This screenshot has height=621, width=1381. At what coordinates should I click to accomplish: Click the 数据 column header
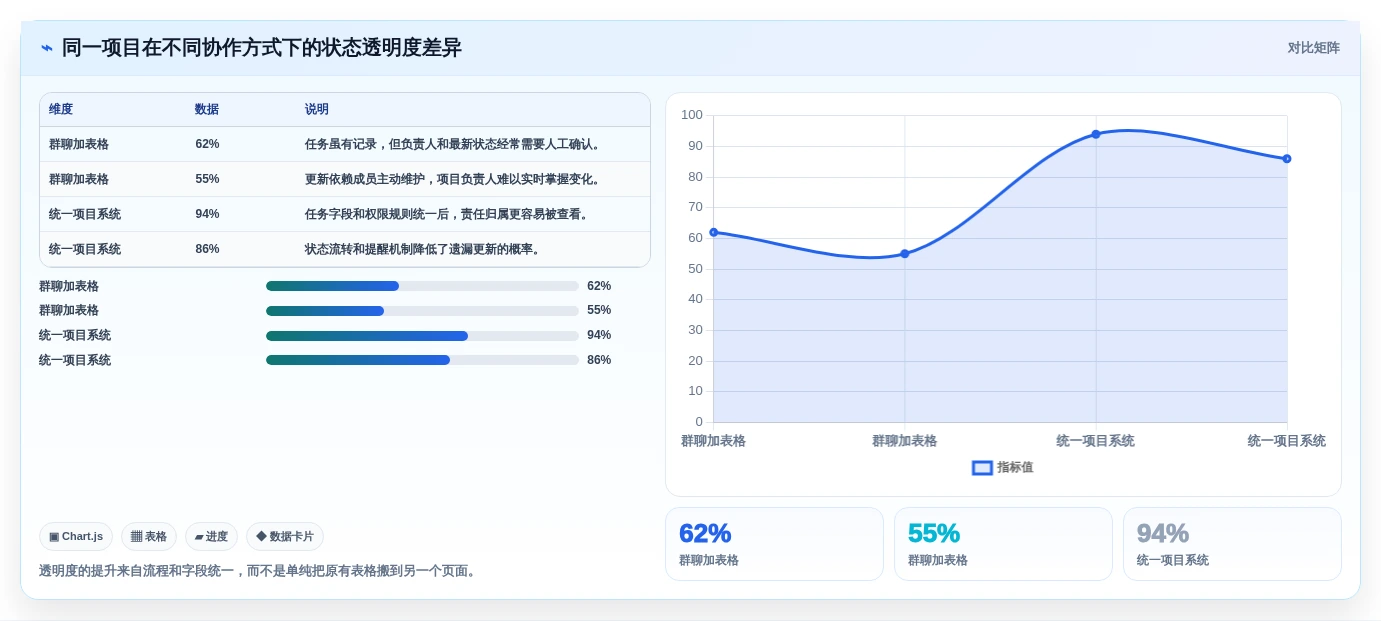click(207, 110)
